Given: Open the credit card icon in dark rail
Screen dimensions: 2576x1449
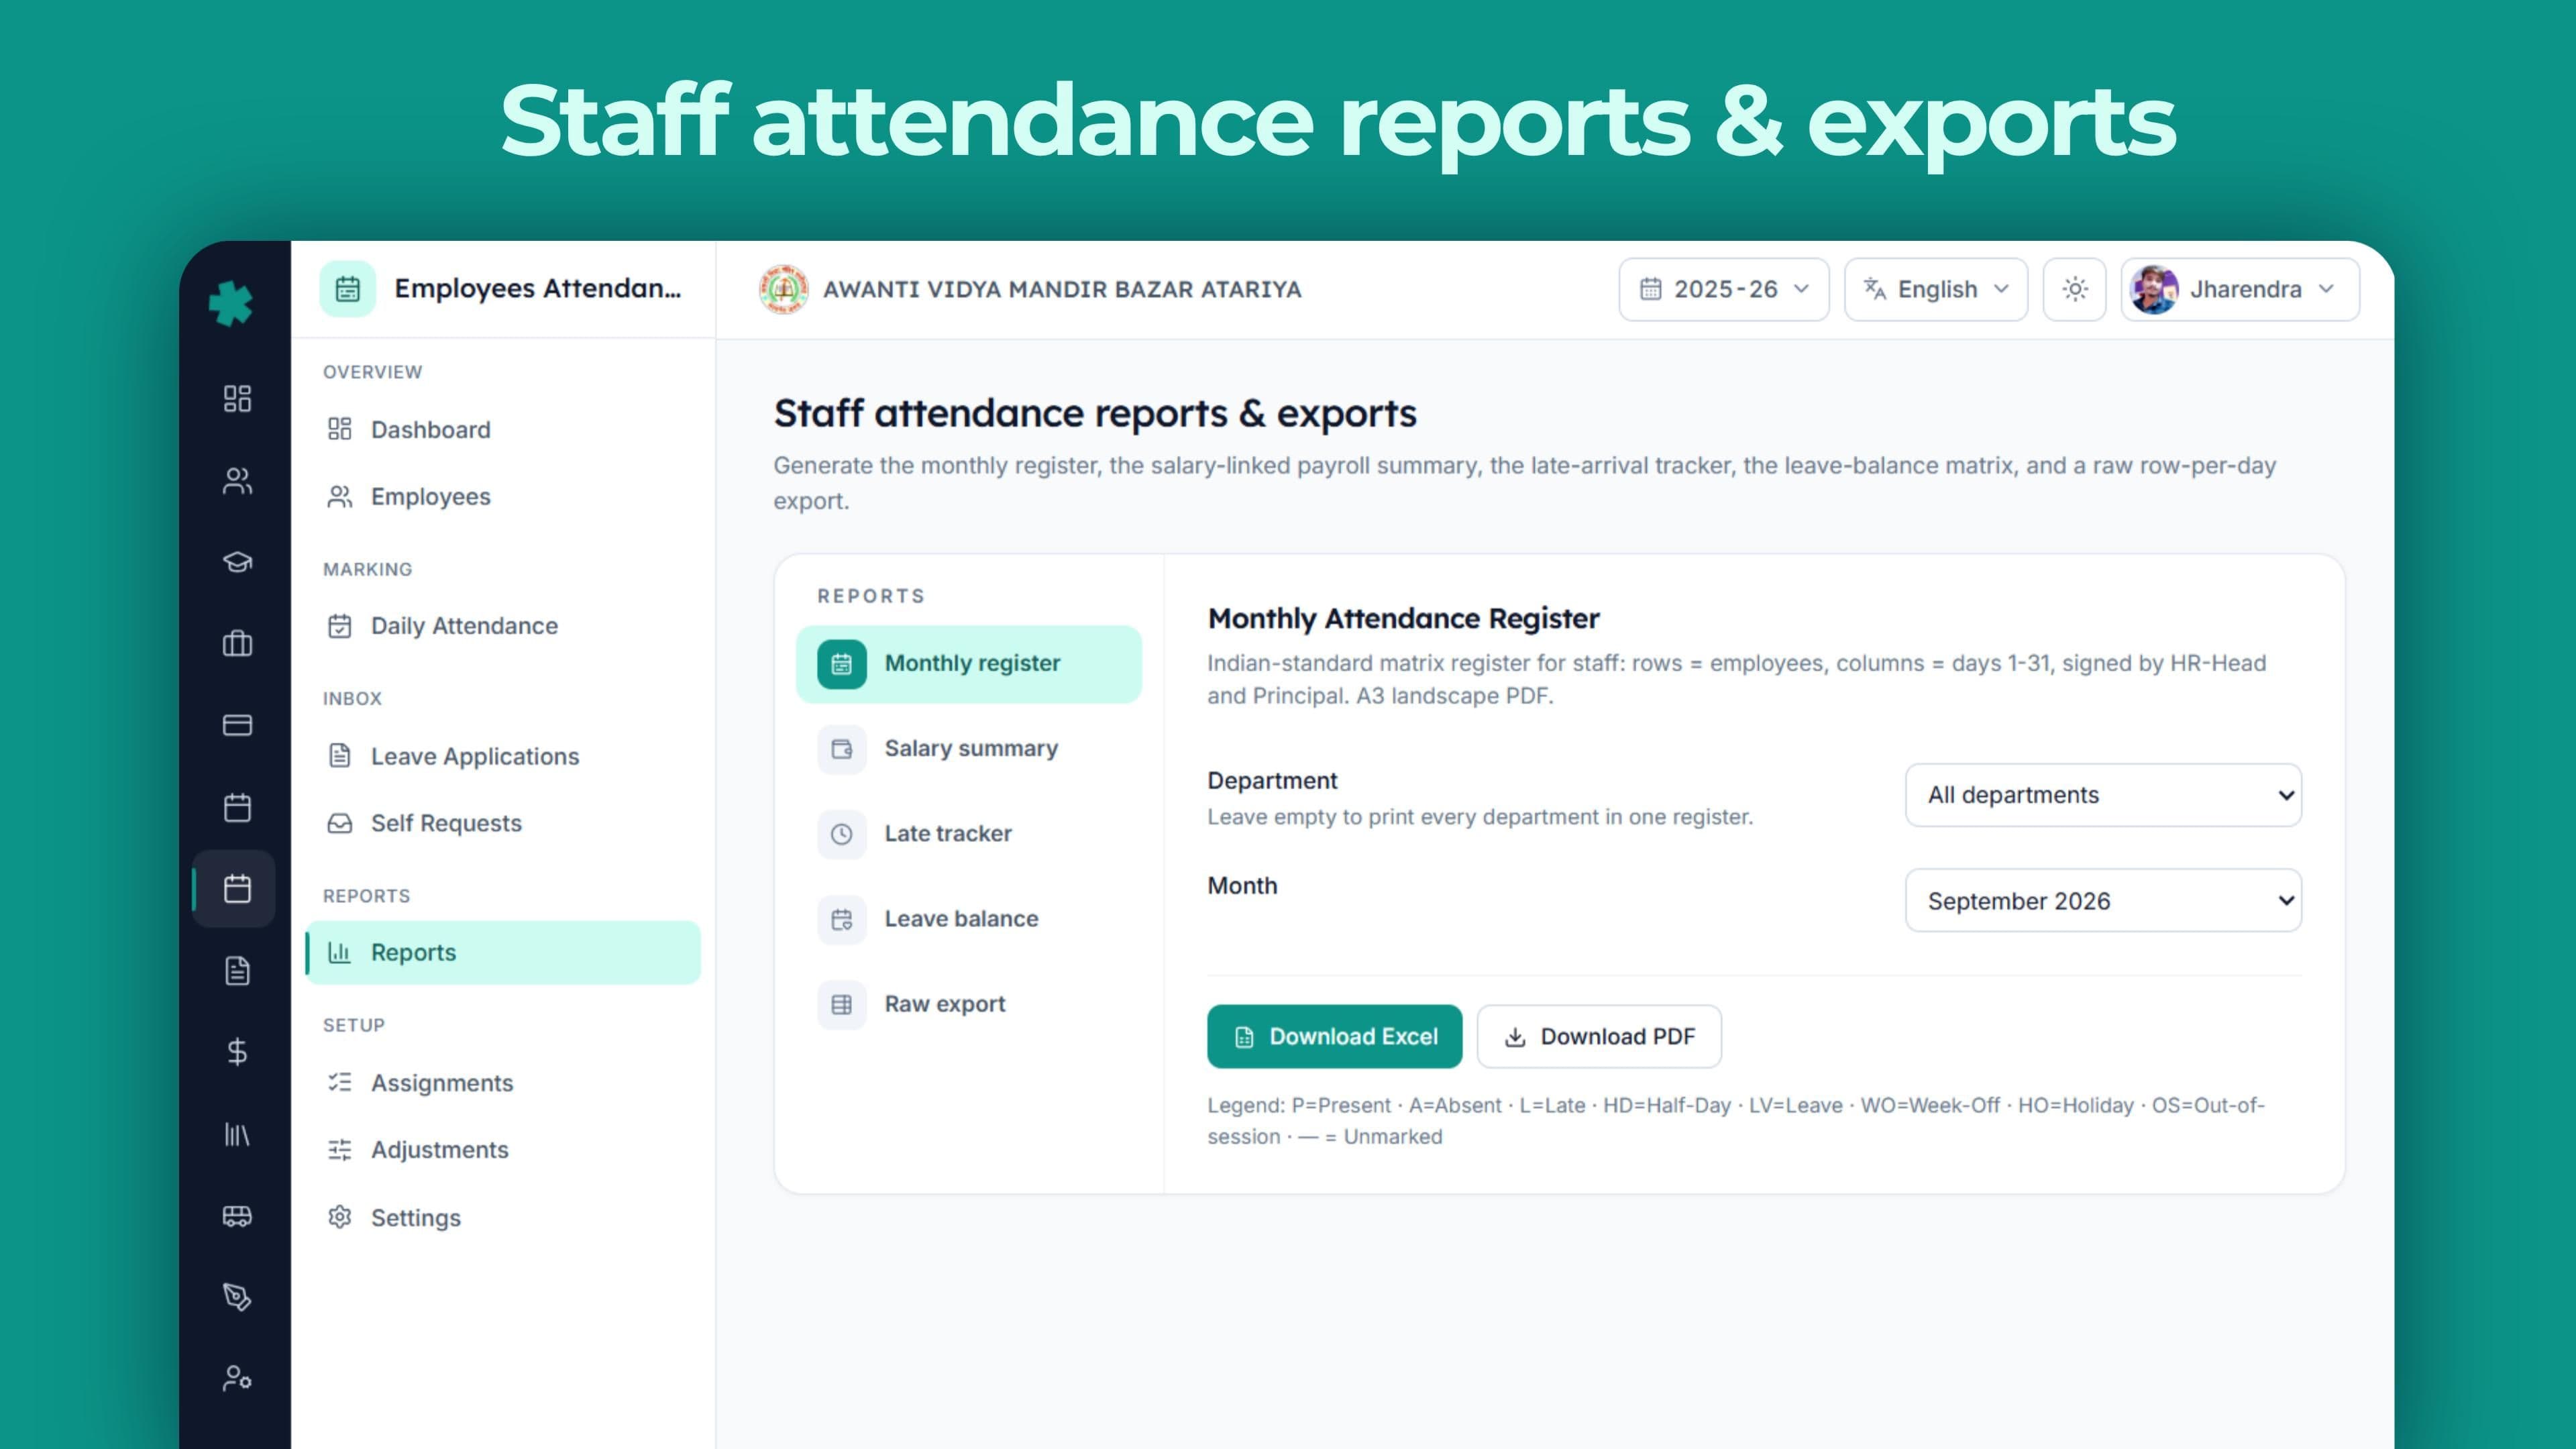Looking at the screenshot, I should tap(237, 725).
